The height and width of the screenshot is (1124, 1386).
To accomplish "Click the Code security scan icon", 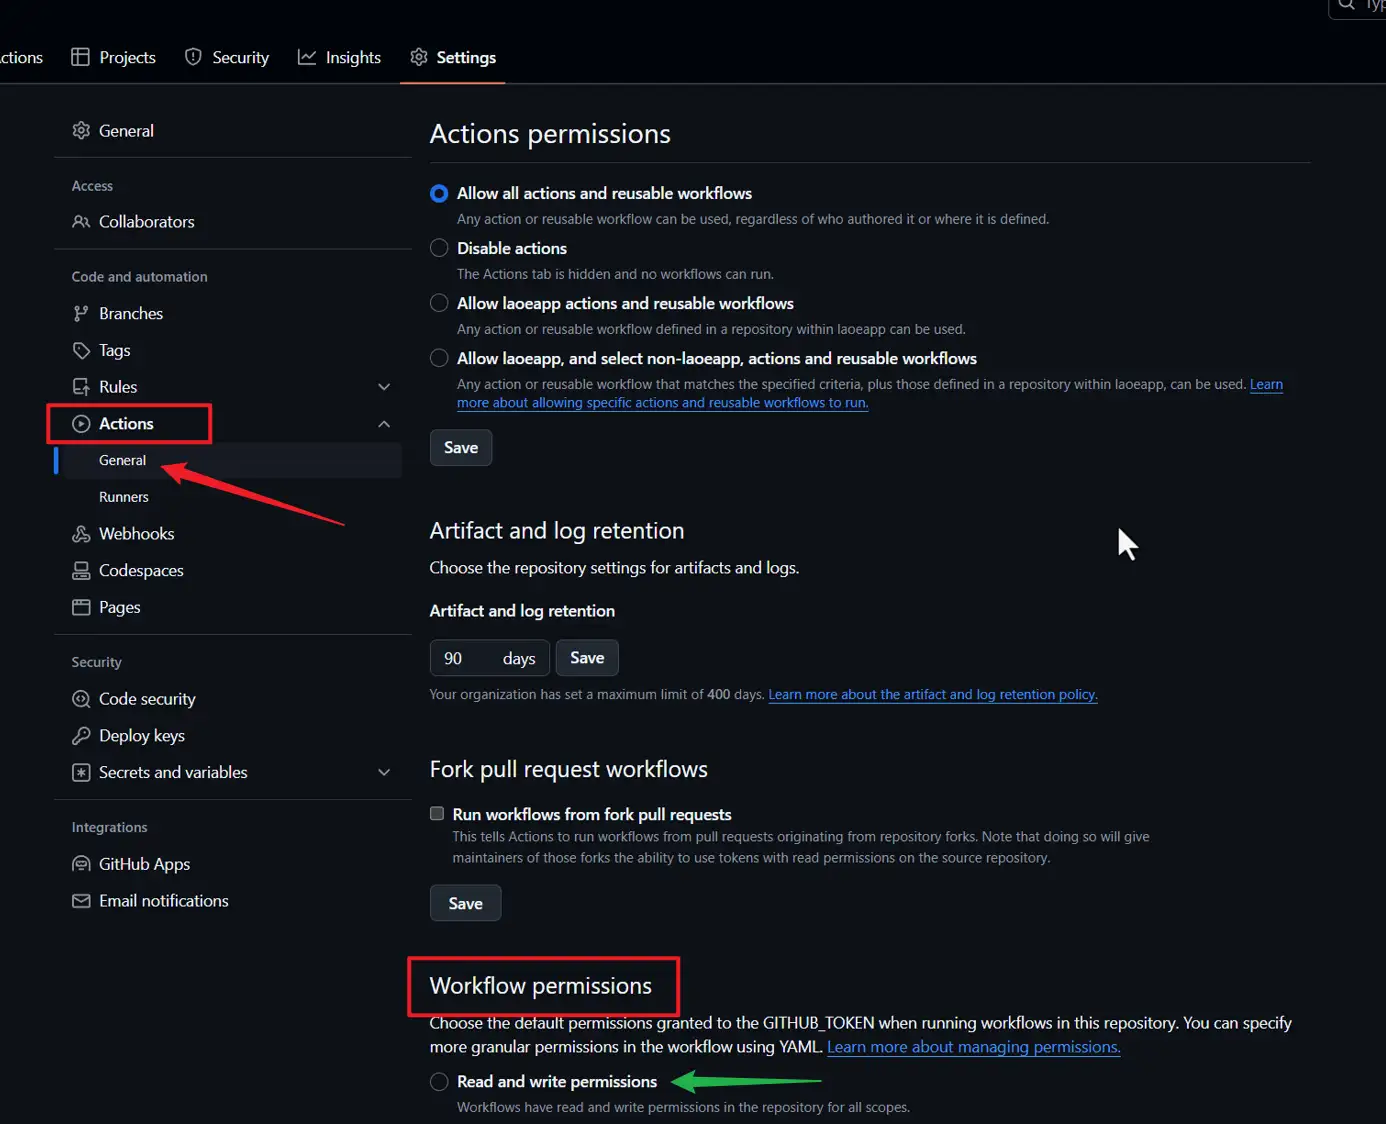I will coord(81,699).
